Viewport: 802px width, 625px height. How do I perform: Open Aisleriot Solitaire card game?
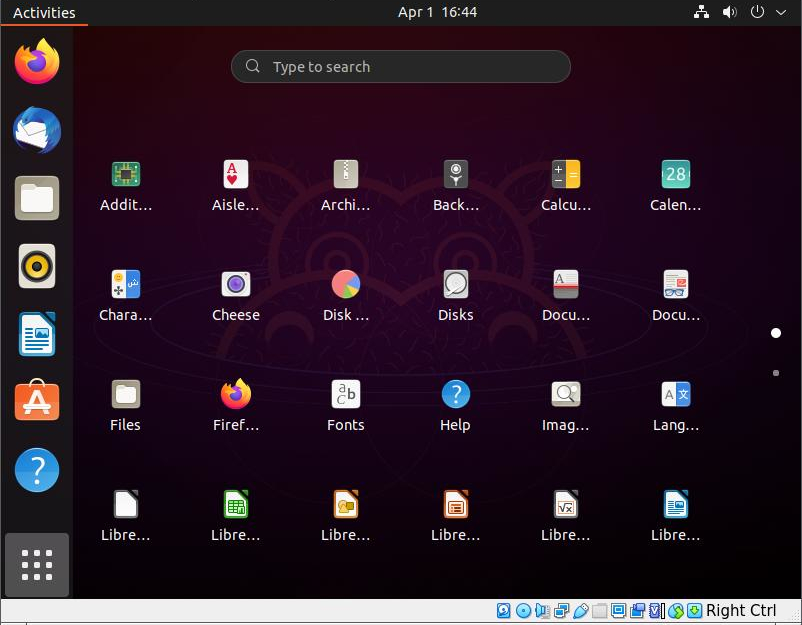tap(236, 175)
